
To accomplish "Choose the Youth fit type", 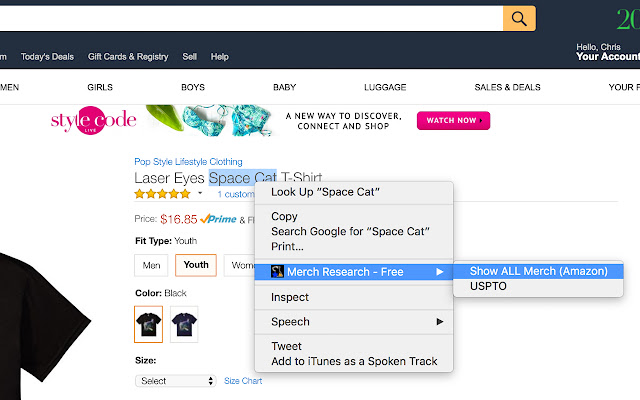I will (196, 265).
